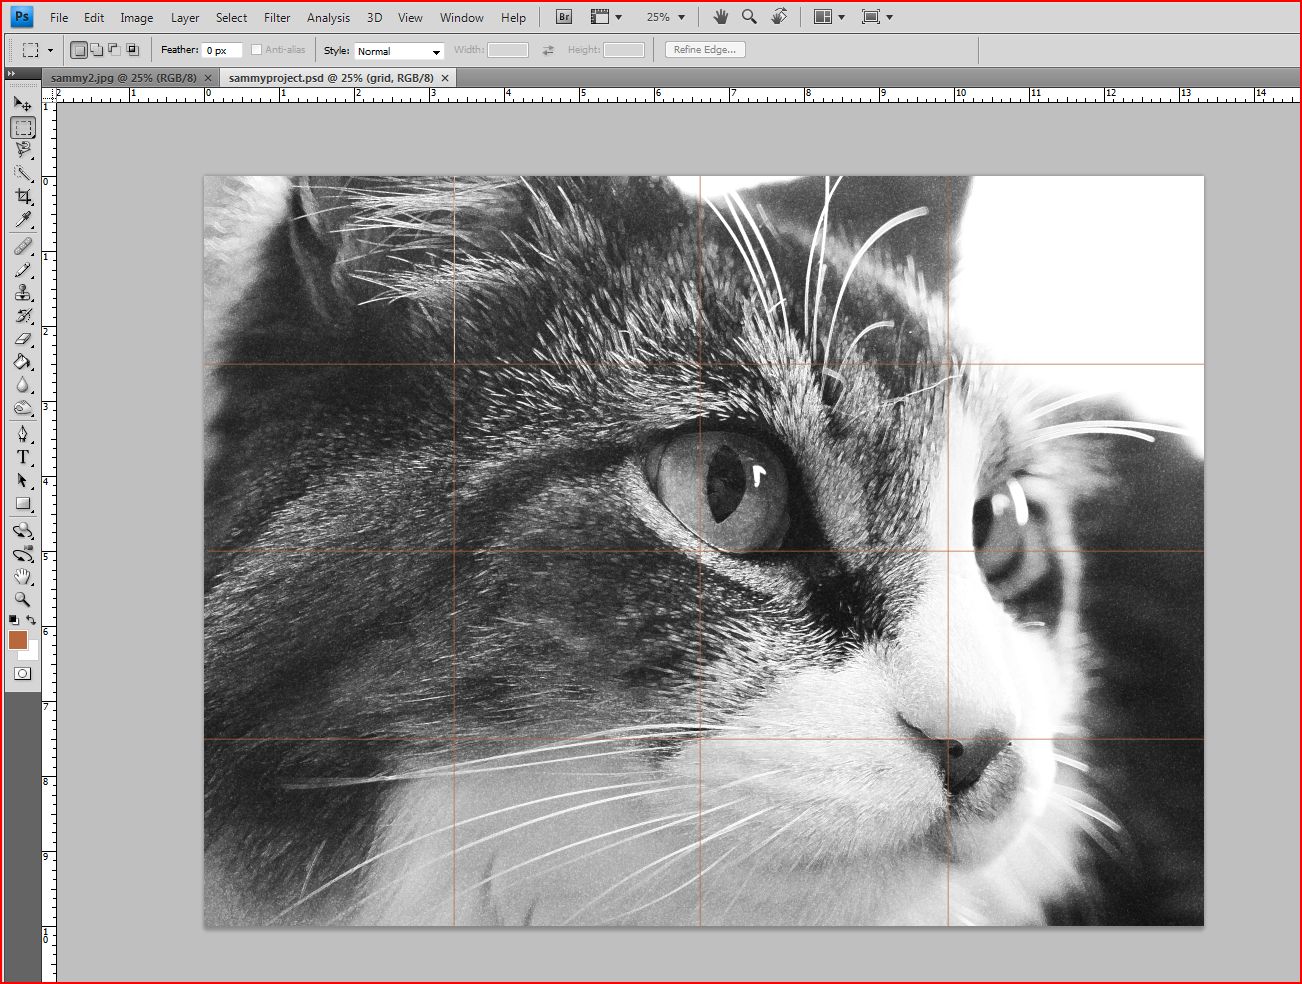Open the Window menu

pyautogui.click(x=462, y=17)
